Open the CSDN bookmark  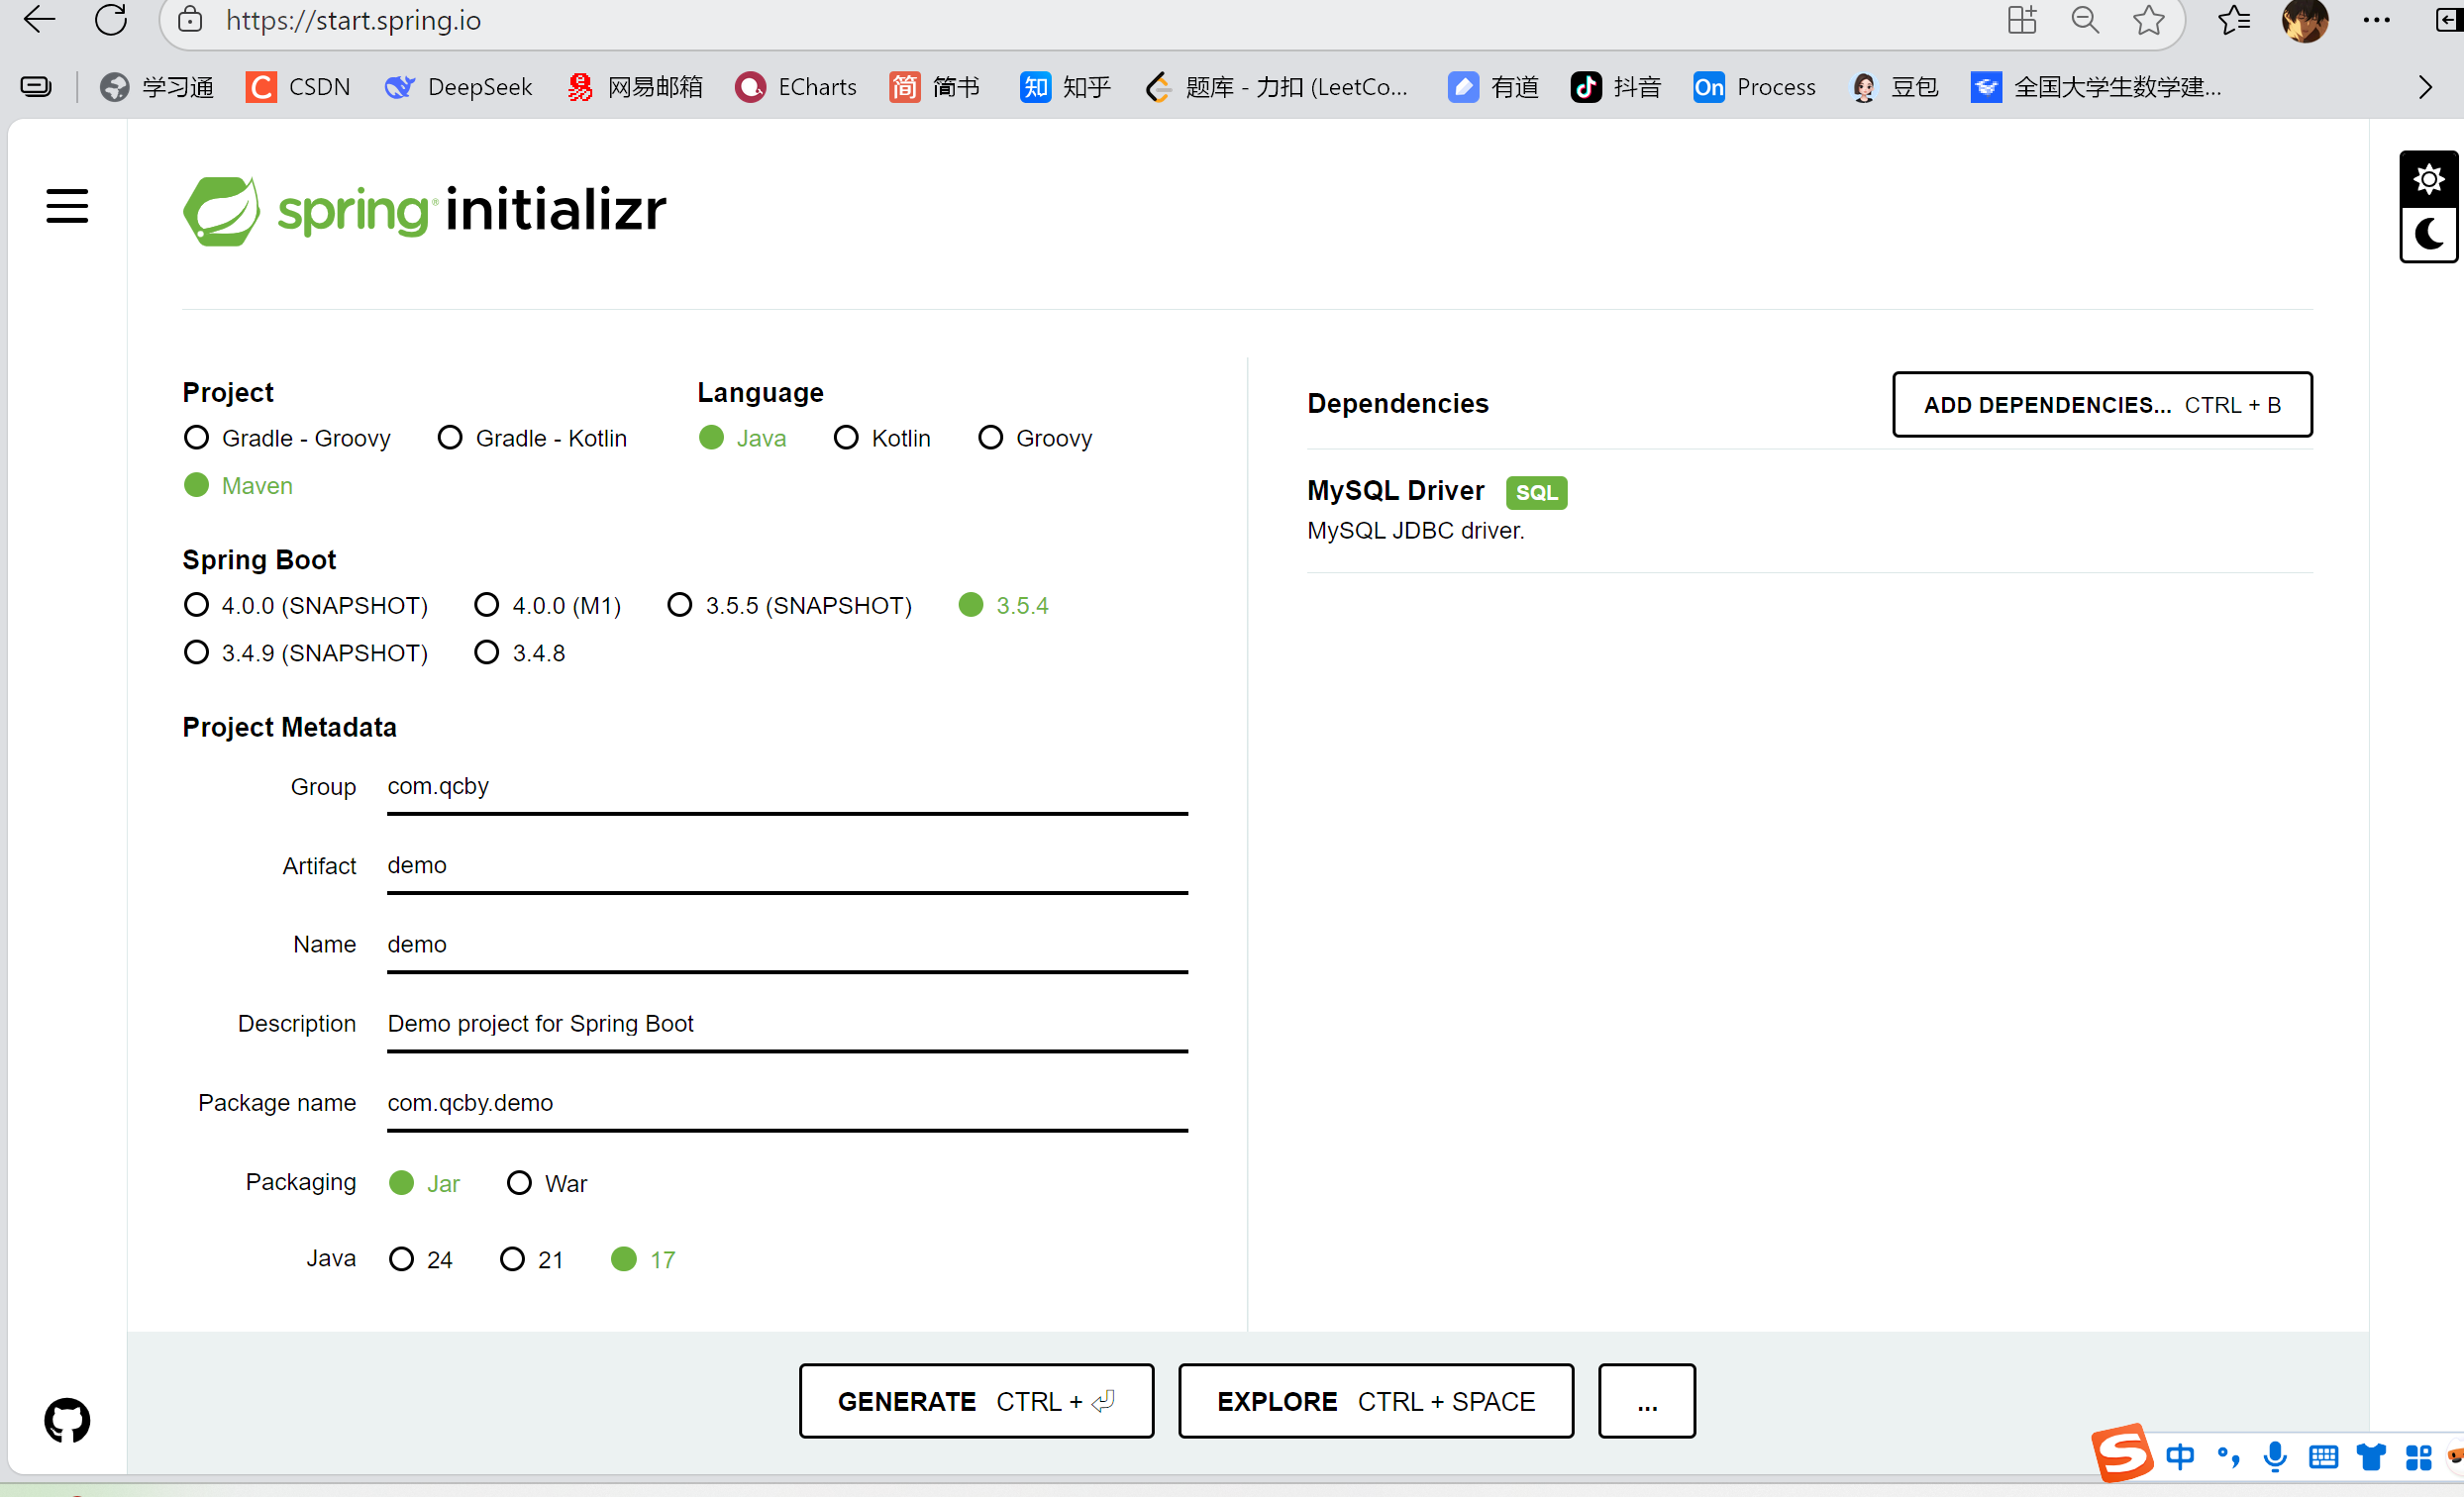[298, 87]
